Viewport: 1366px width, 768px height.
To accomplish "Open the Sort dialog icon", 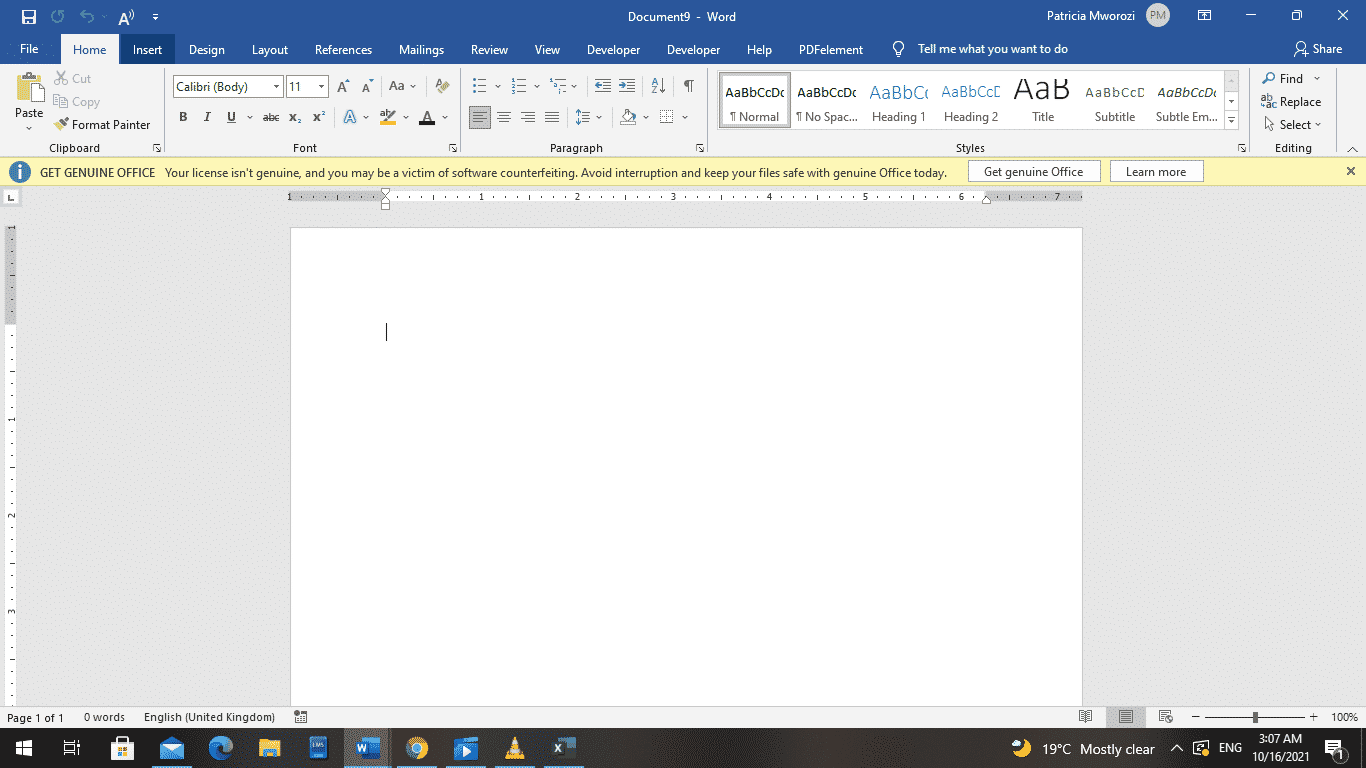I will point(657,87).
